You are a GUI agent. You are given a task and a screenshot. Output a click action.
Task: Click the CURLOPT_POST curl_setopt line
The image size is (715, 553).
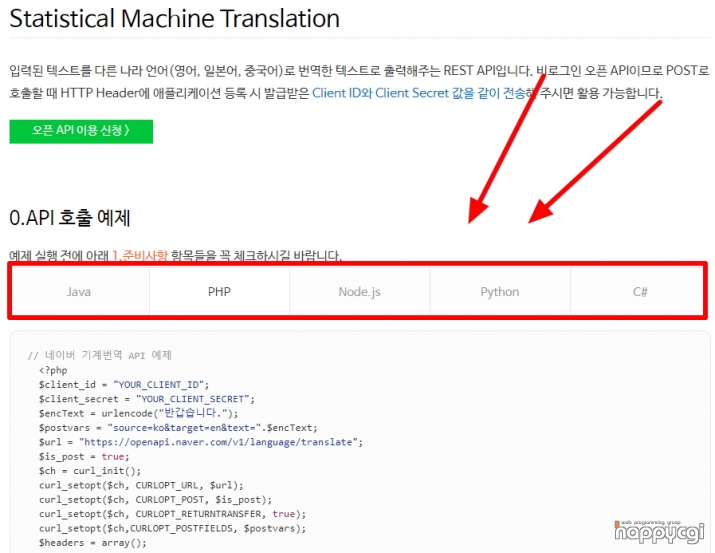(155, 500)
